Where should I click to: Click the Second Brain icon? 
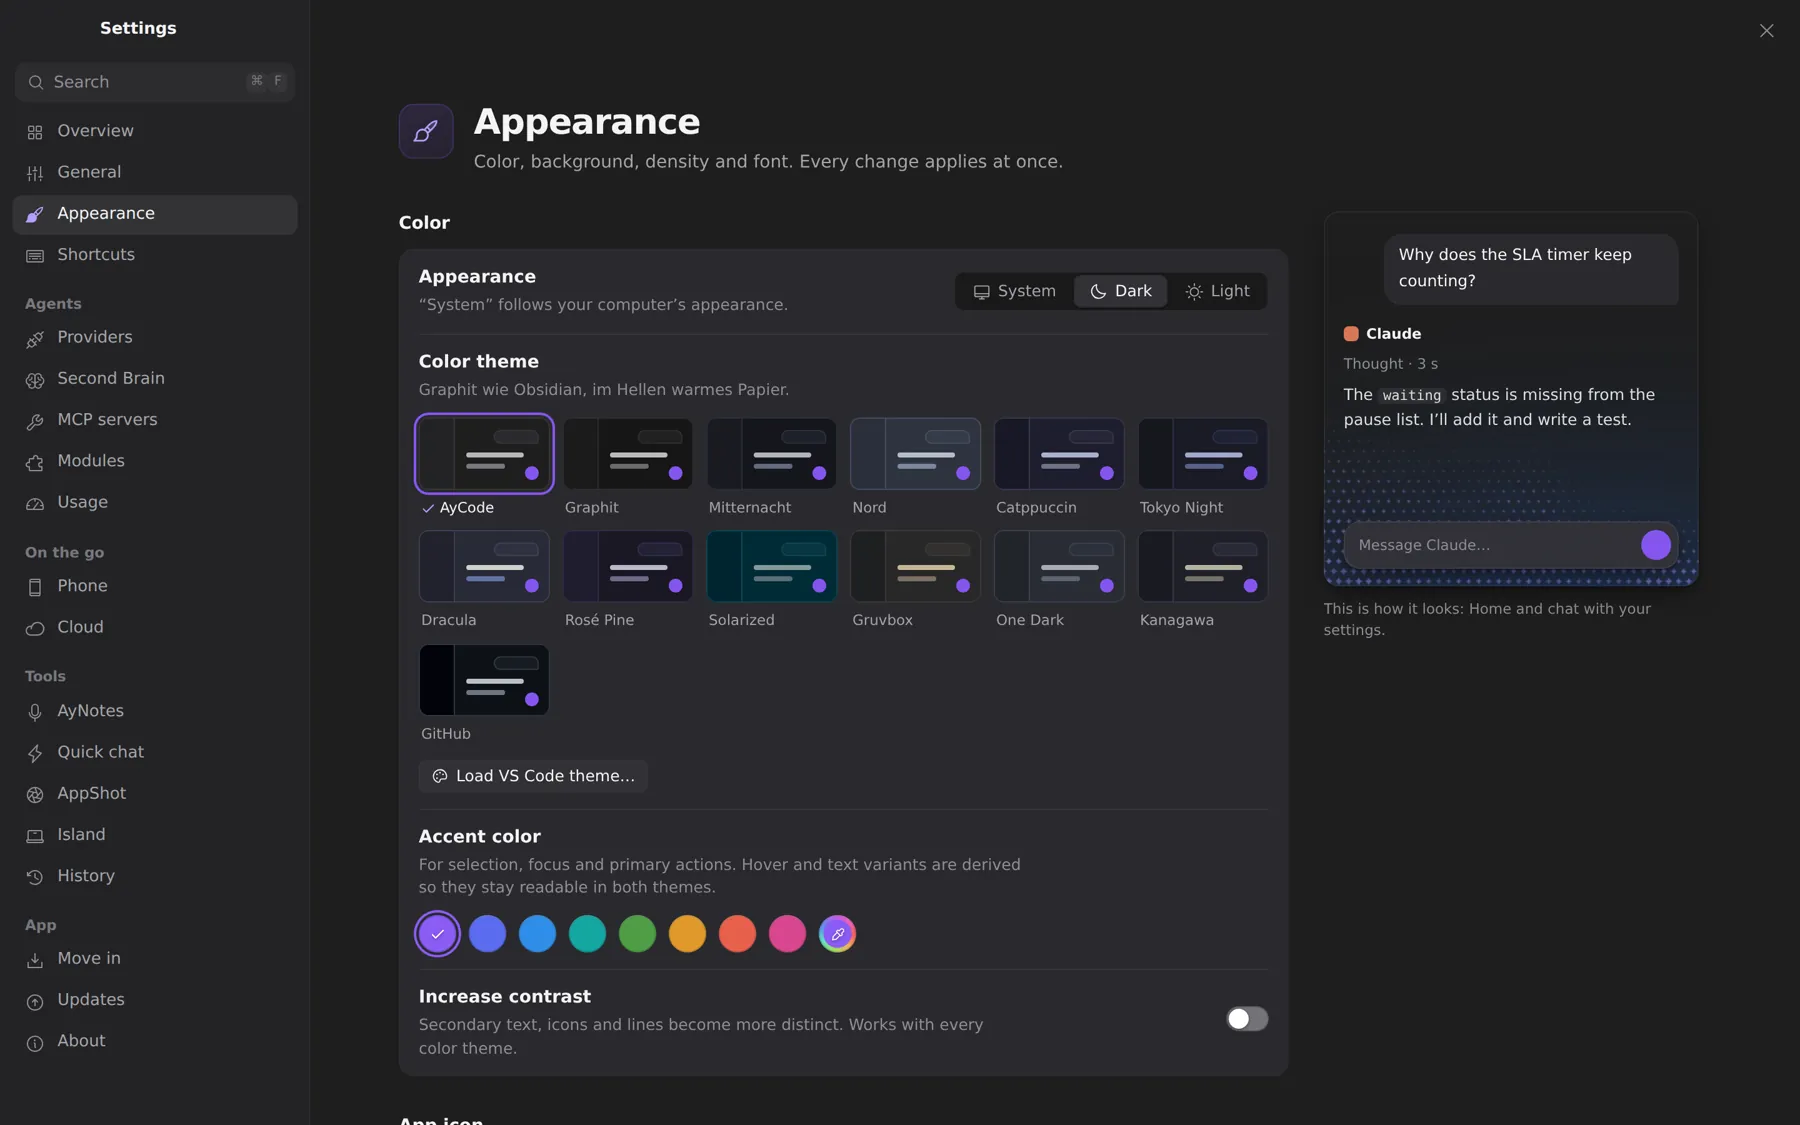(x=35, y=380)
